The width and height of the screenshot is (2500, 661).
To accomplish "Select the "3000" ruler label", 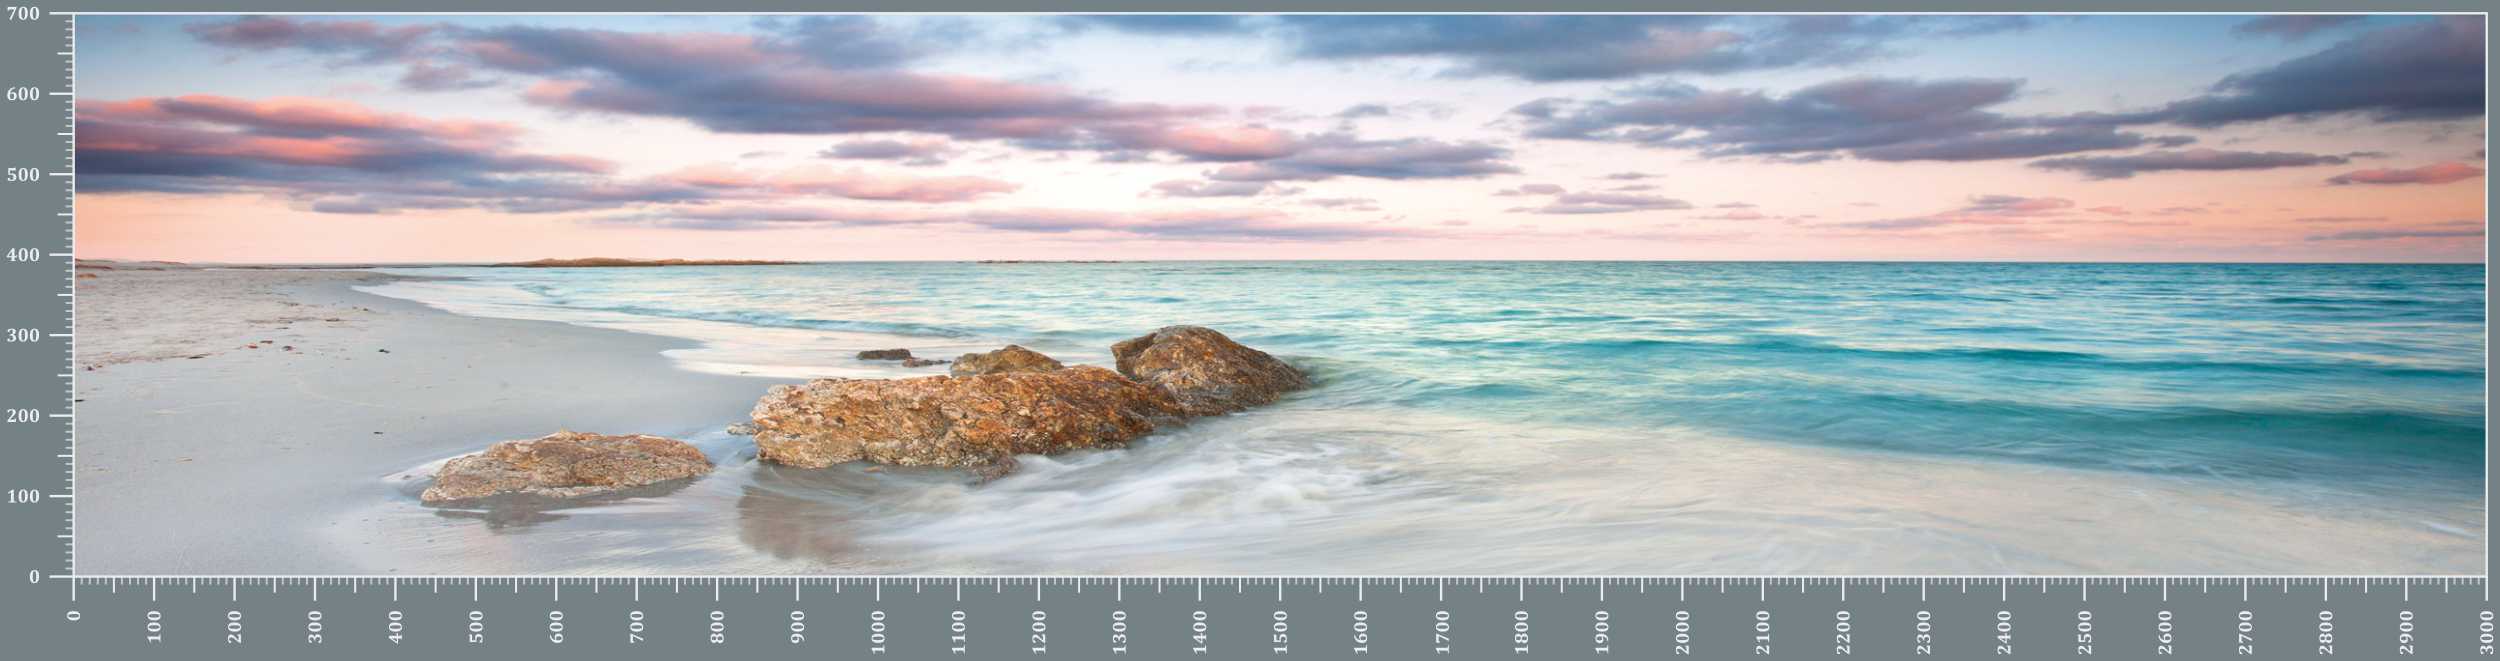I will (2486, 631).
